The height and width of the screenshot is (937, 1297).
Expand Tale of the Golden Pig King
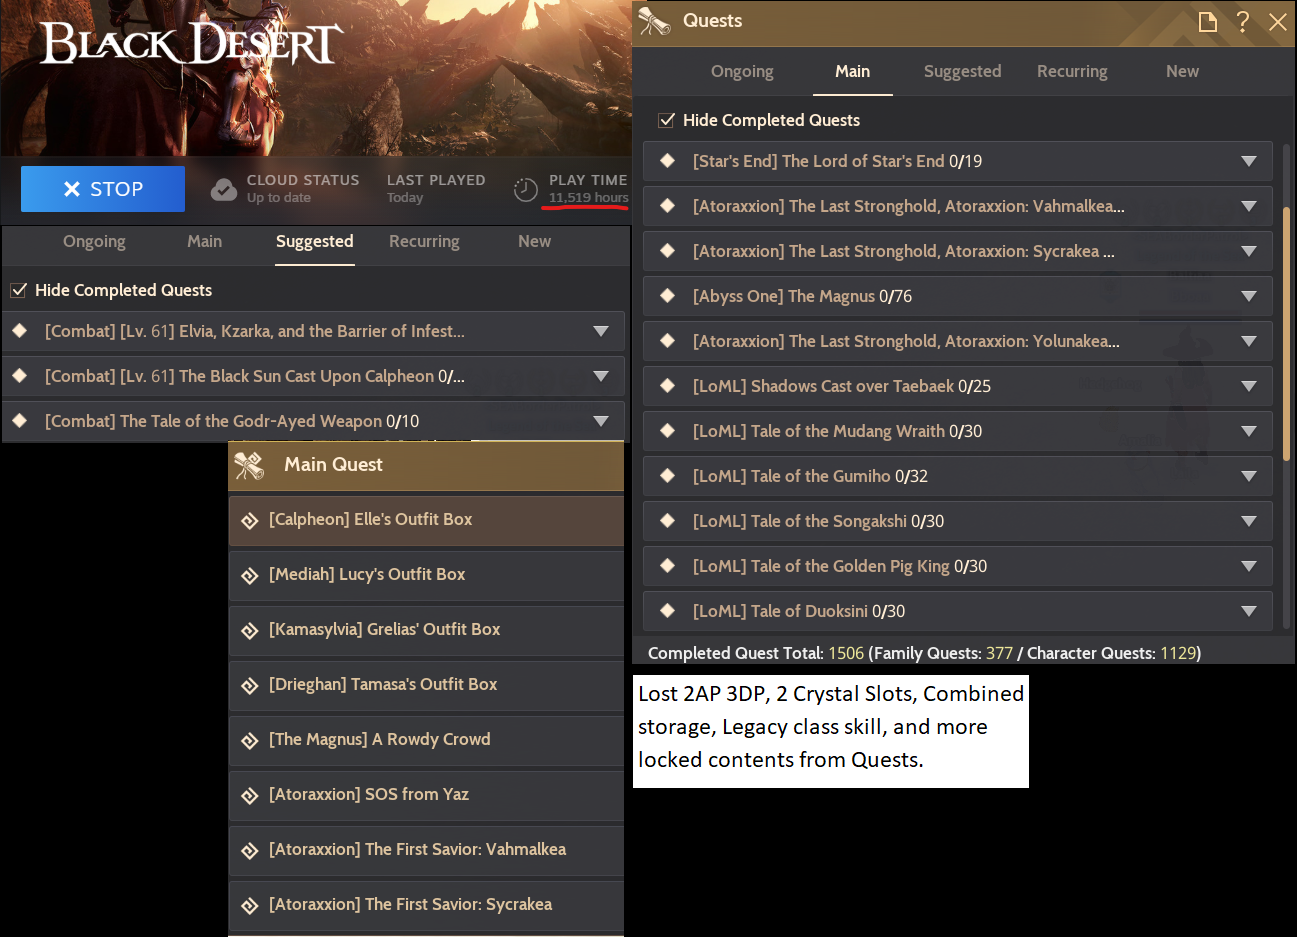[1249, 566]
